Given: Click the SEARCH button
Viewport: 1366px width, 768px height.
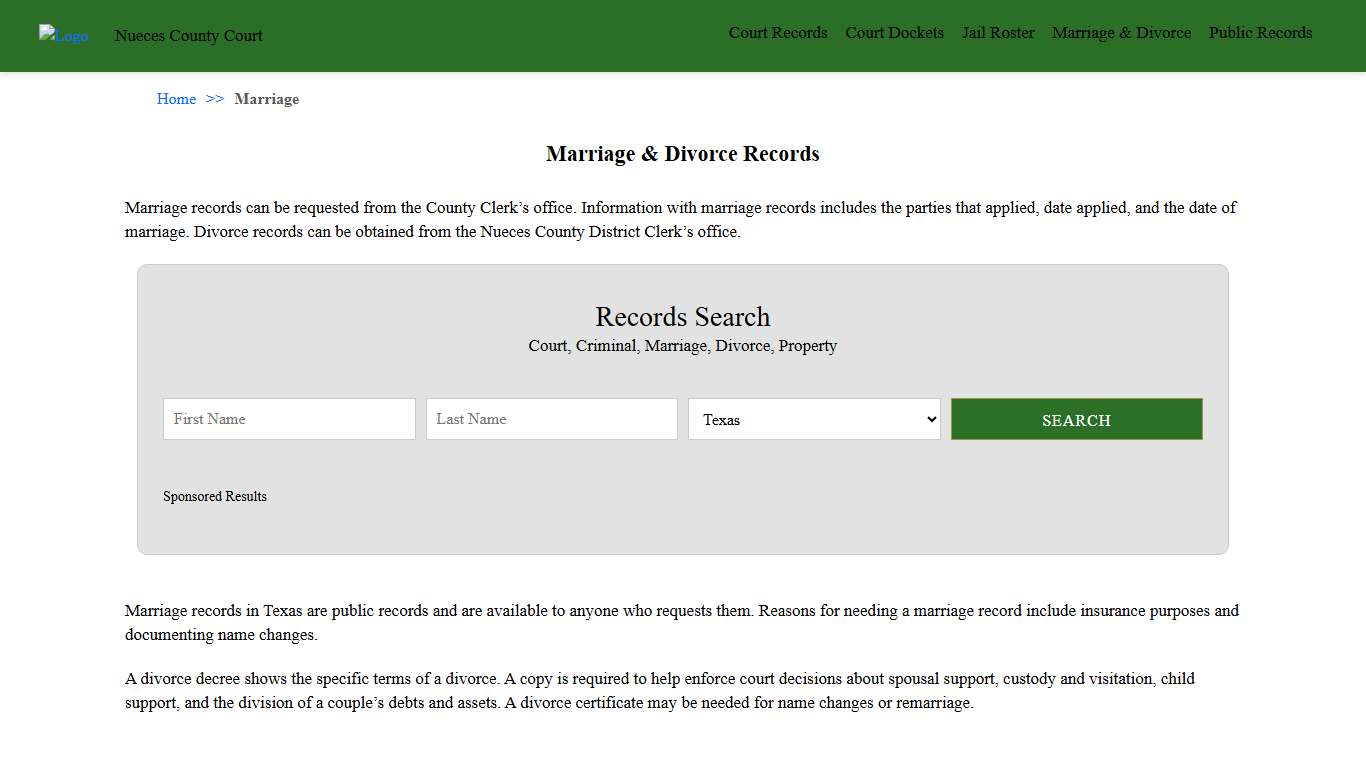Looking at the screenshot, I should pyautogui.click(x=1076, y=419).
